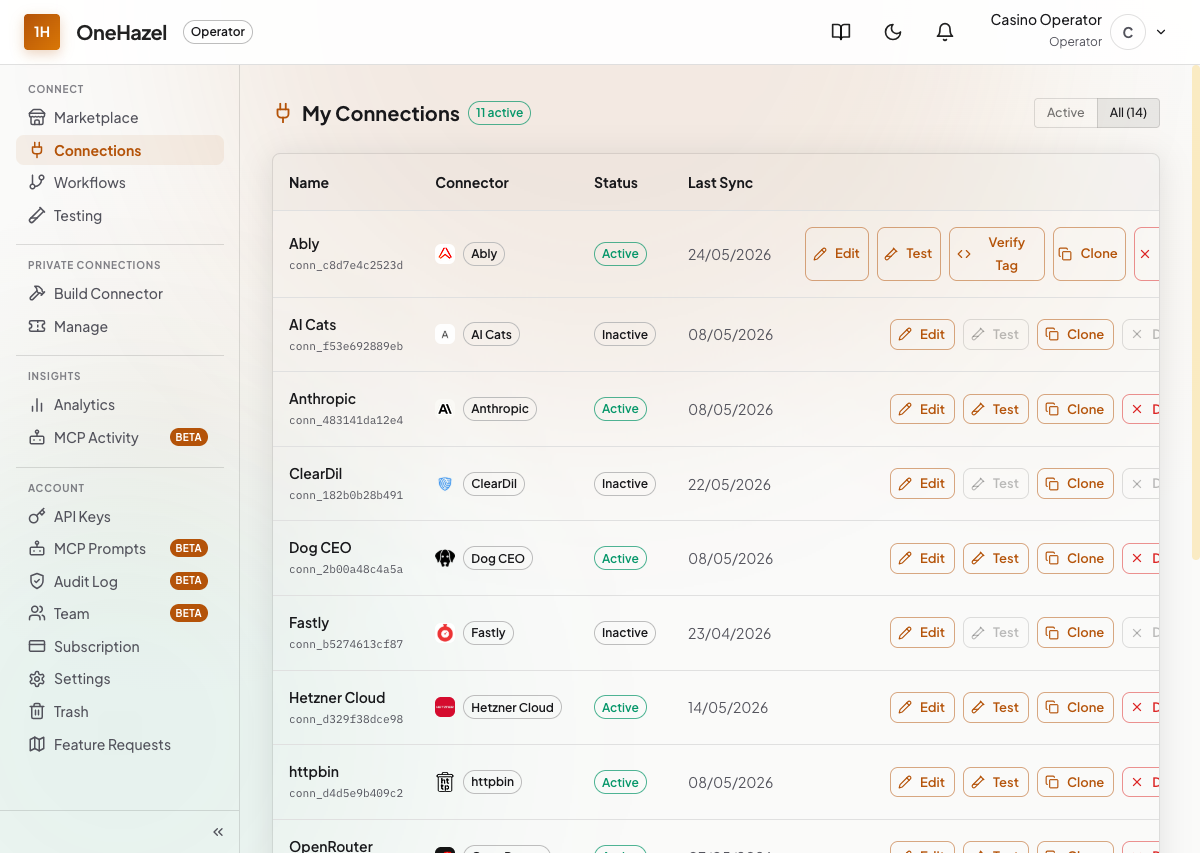Go to Testing page
Image resolution: width=1200 pixels, height=853 pixels.
click(x=120, y=216)
